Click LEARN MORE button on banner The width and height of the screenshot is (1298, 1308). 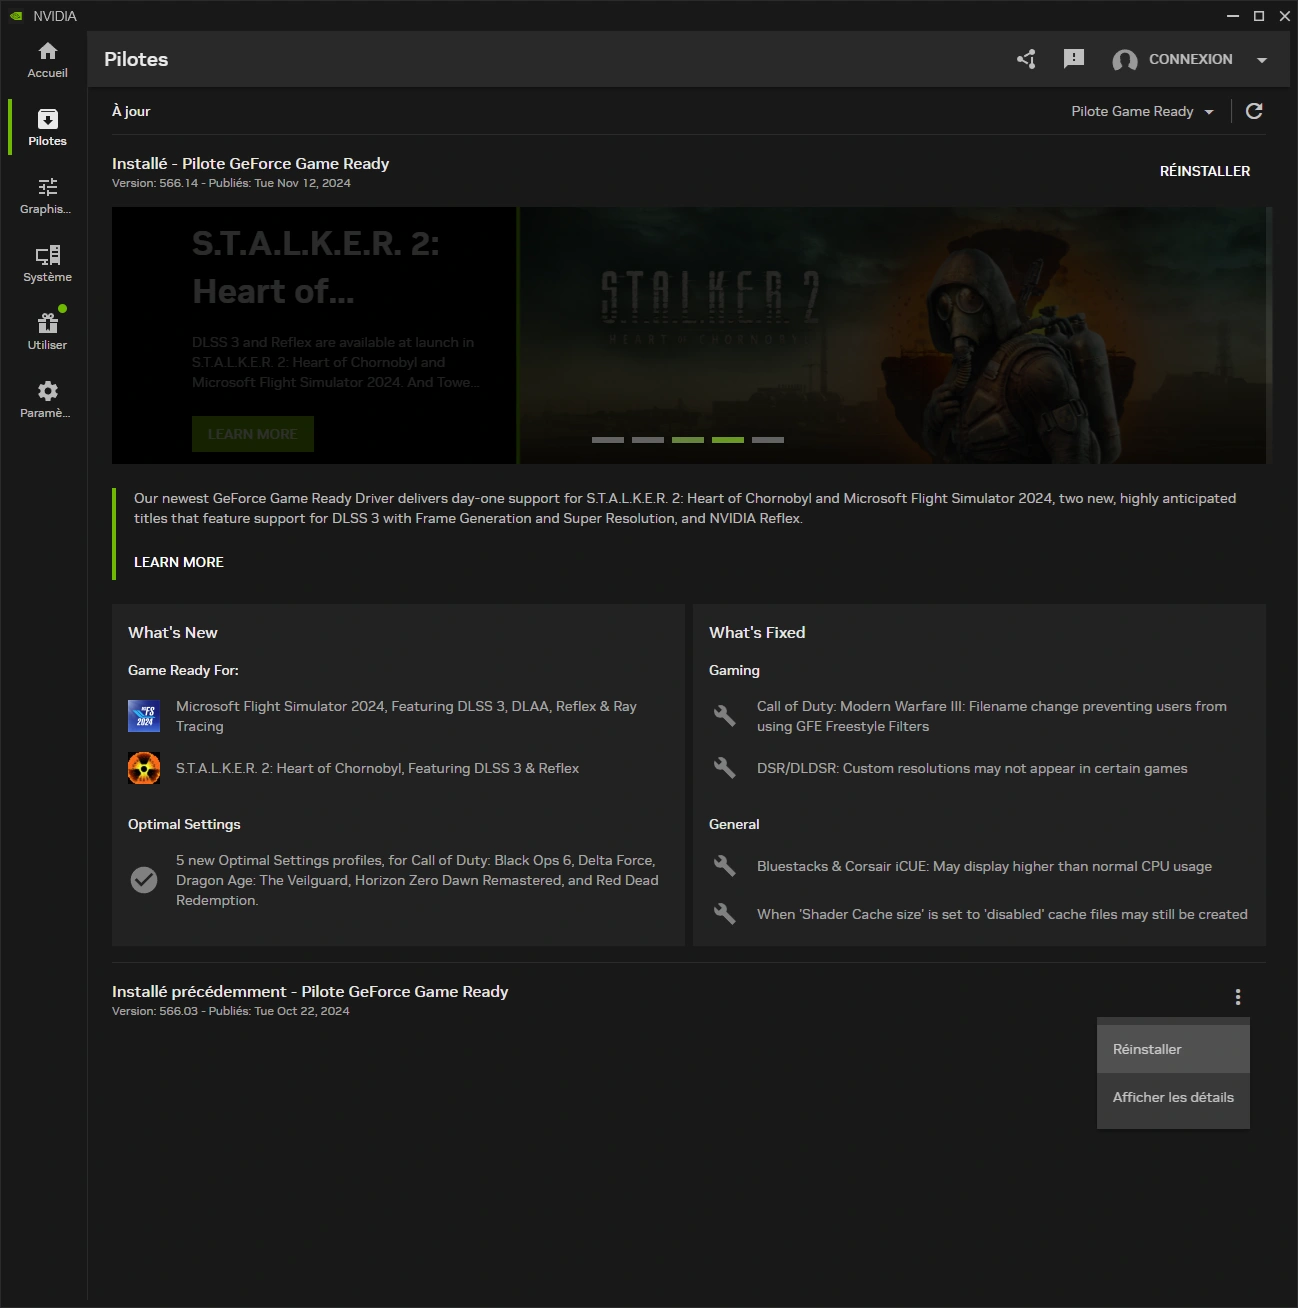pyautogui.click(x=253, y=434)
